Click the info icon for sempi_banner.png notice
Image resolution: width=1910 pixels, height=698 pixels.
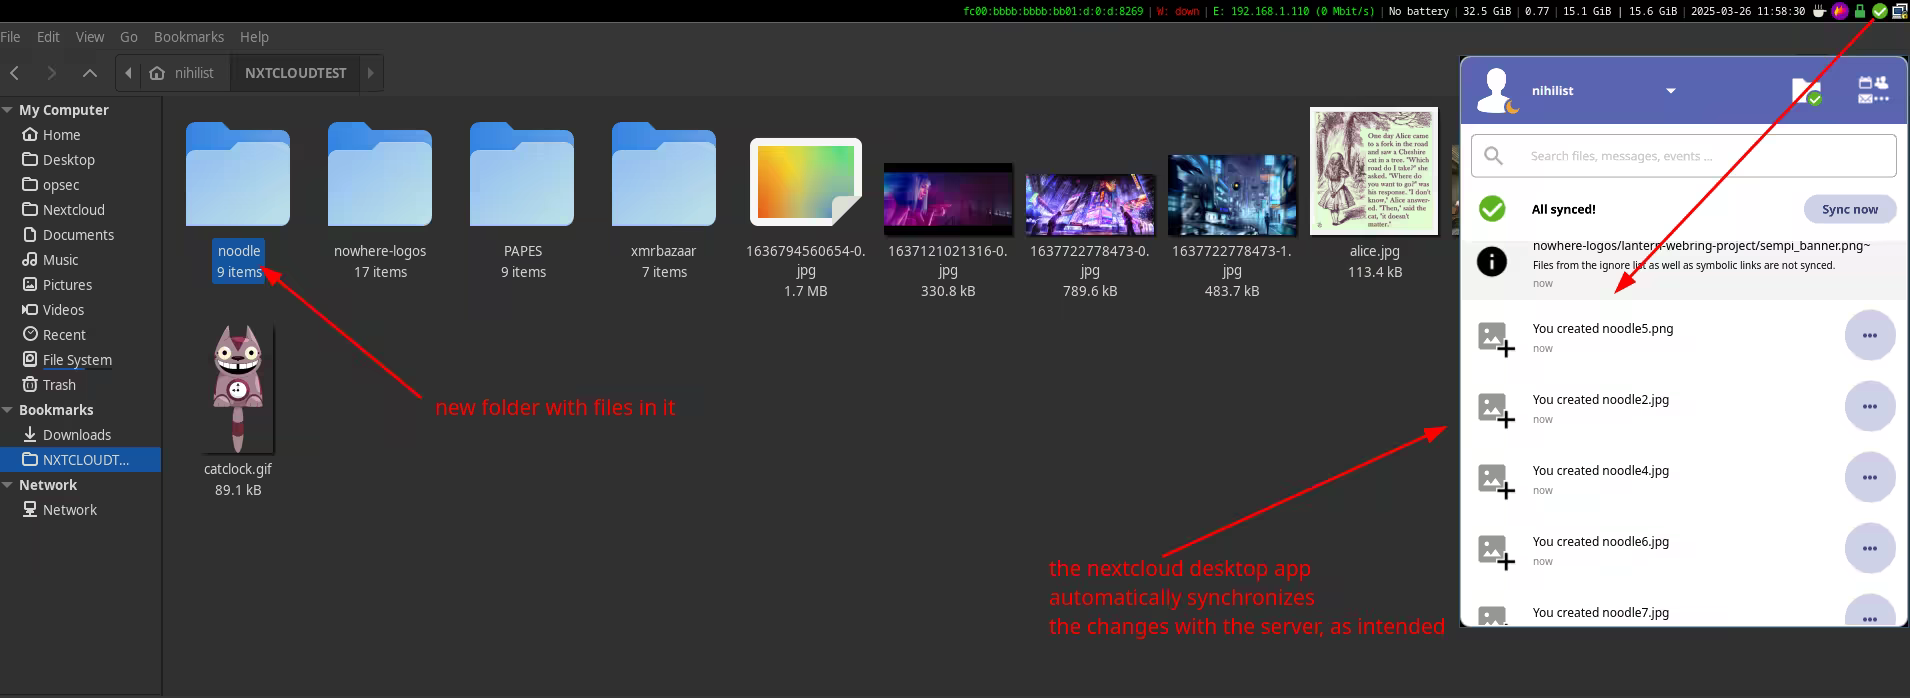click(1492, 263)
